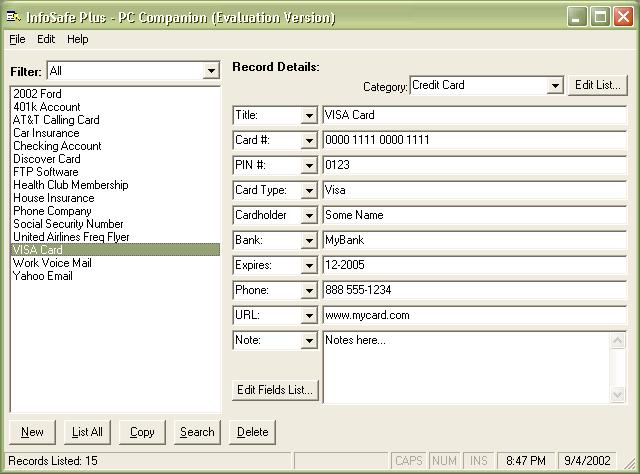Open the Expires field label dropdown
640x474 pixels.
click(x=309, y=266)
